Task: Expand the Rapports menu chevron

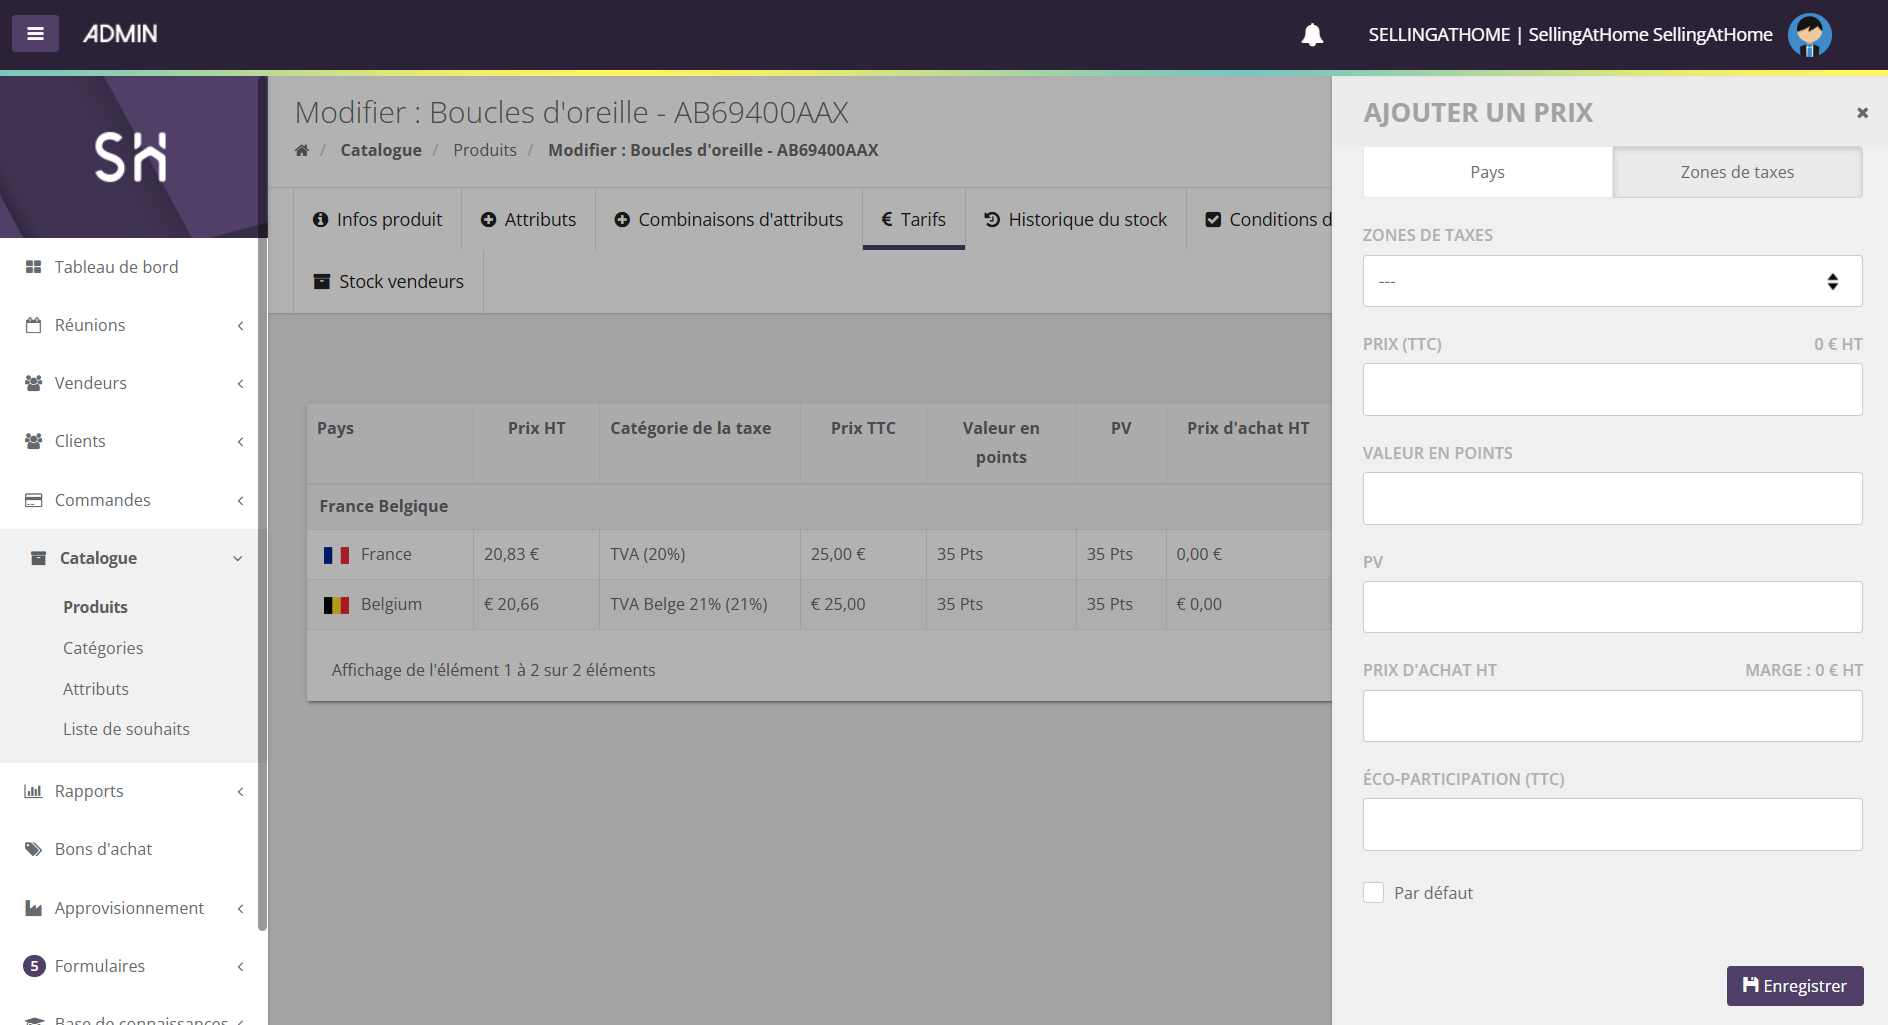Action: 240,792
